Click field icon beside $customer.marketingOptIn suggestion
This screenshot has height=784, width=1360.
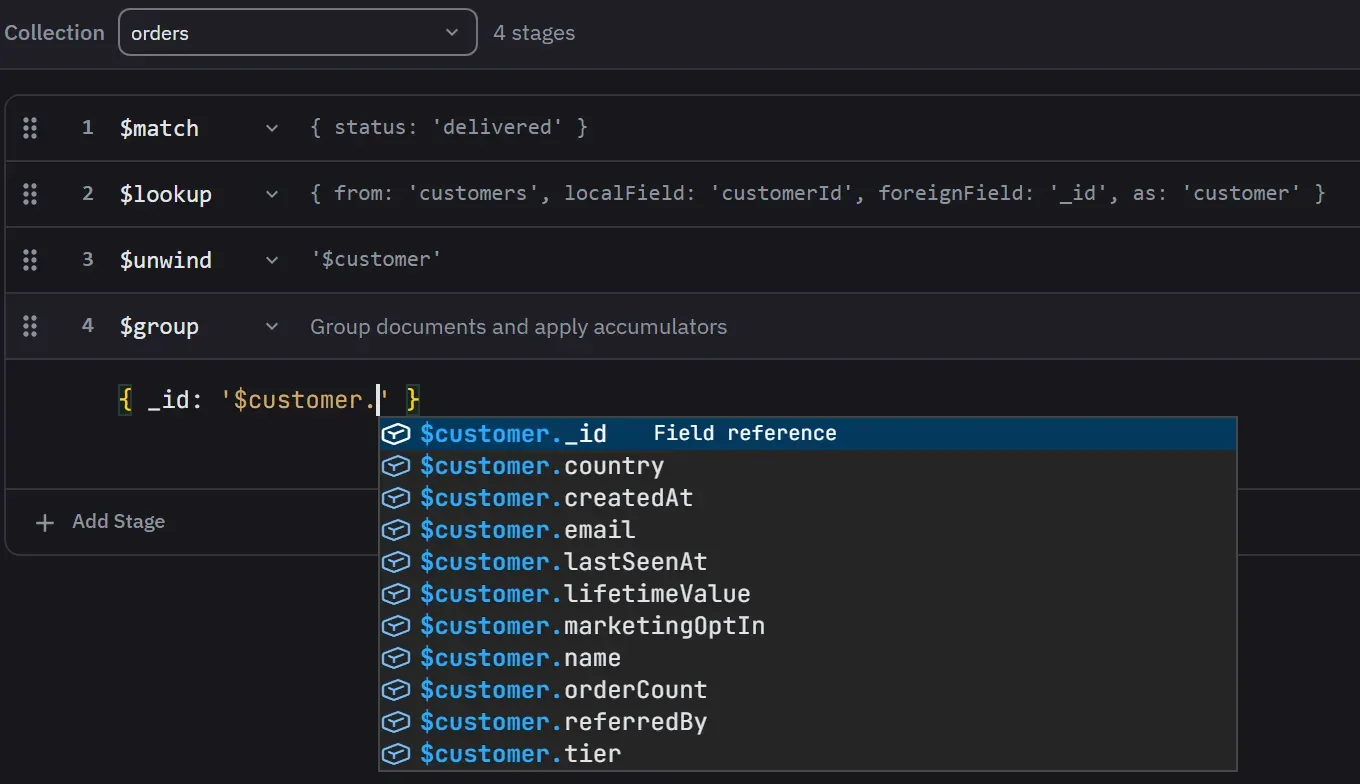click(x=397, y=626)
